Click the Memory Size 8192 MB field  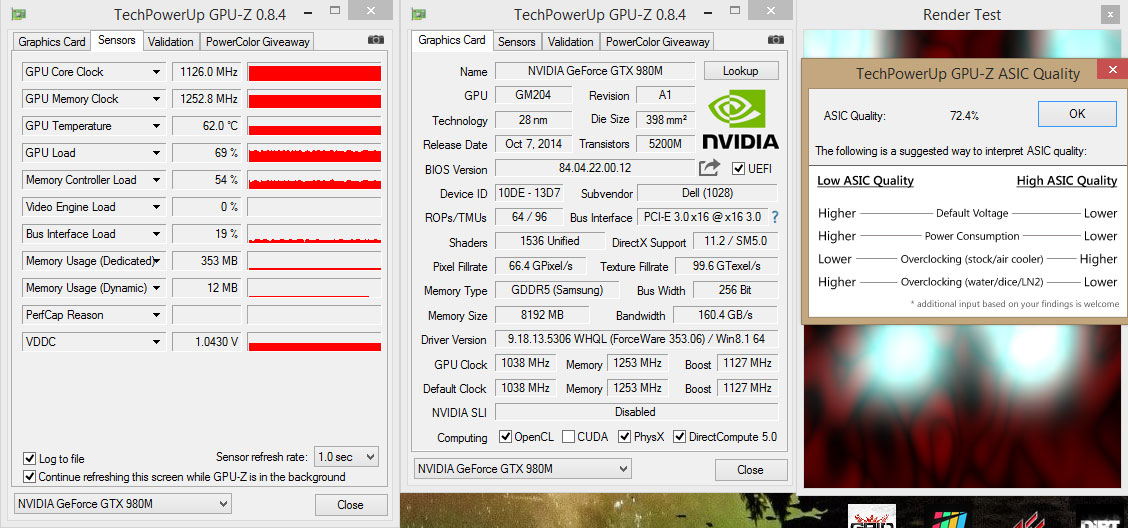tap(542, 315)
